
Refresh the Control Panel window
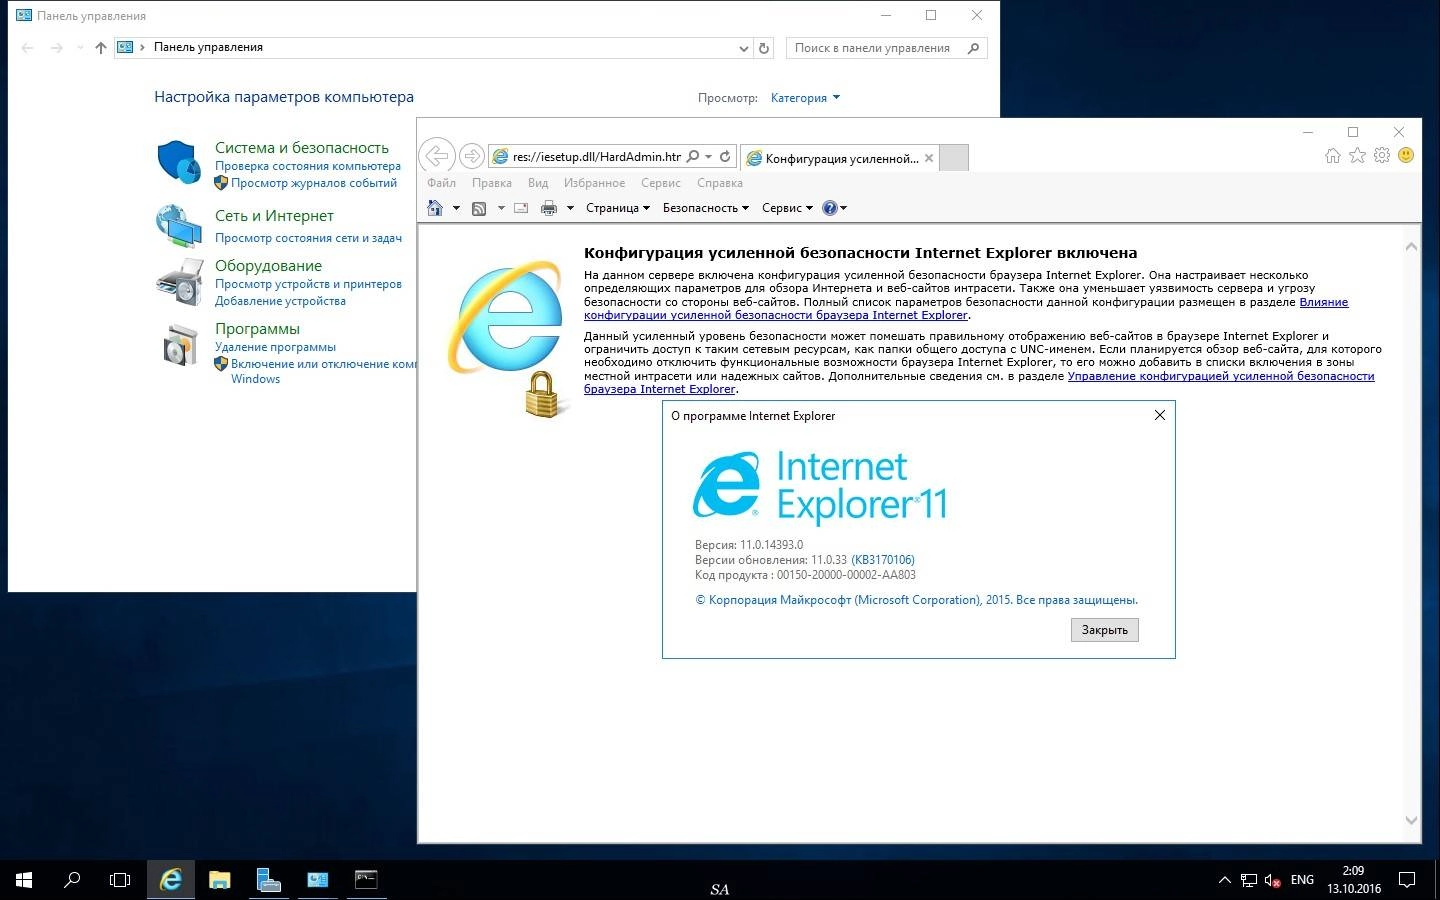[764, 48]
